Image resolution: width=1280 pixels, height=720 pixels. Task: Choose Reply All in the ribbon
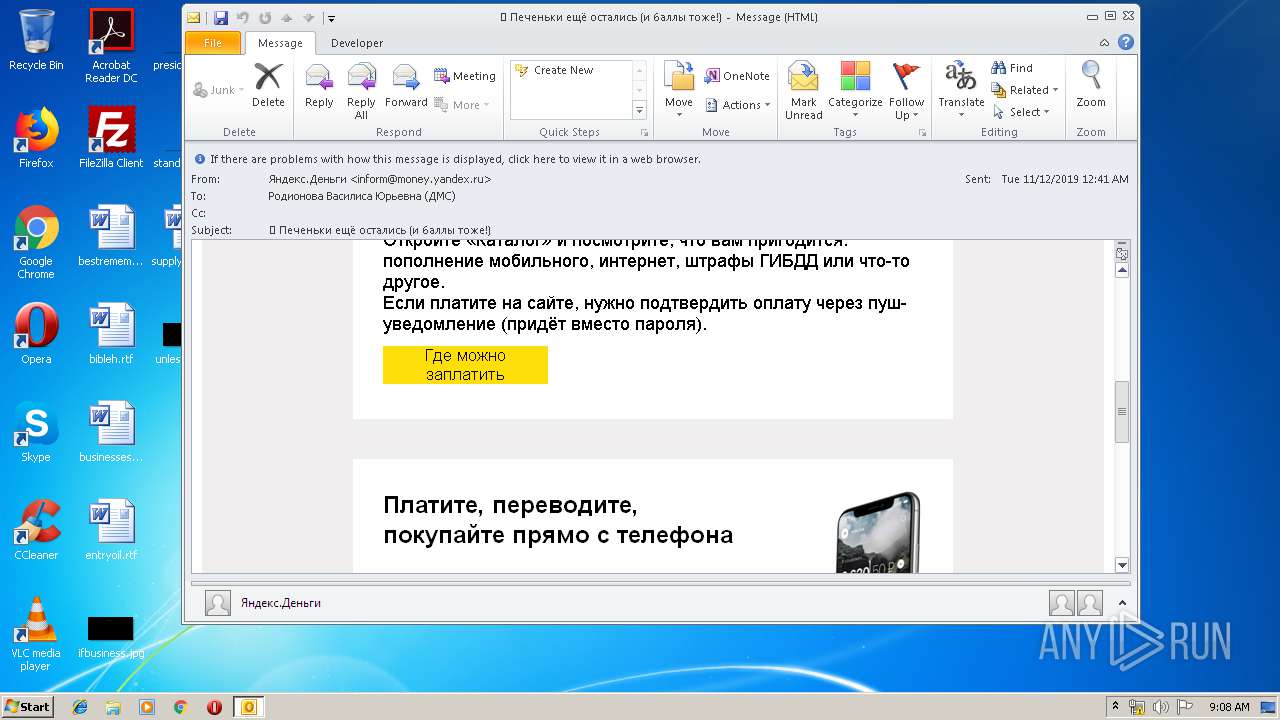361,90
